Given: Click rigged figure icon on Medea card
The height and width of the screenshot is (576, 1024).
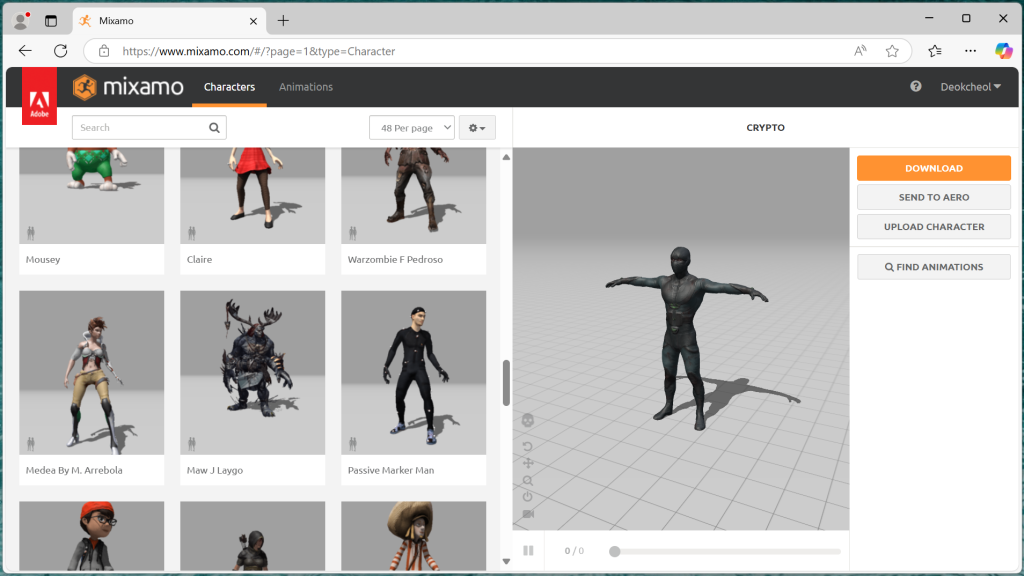Looking at the screenshot, I should (31, 444).
